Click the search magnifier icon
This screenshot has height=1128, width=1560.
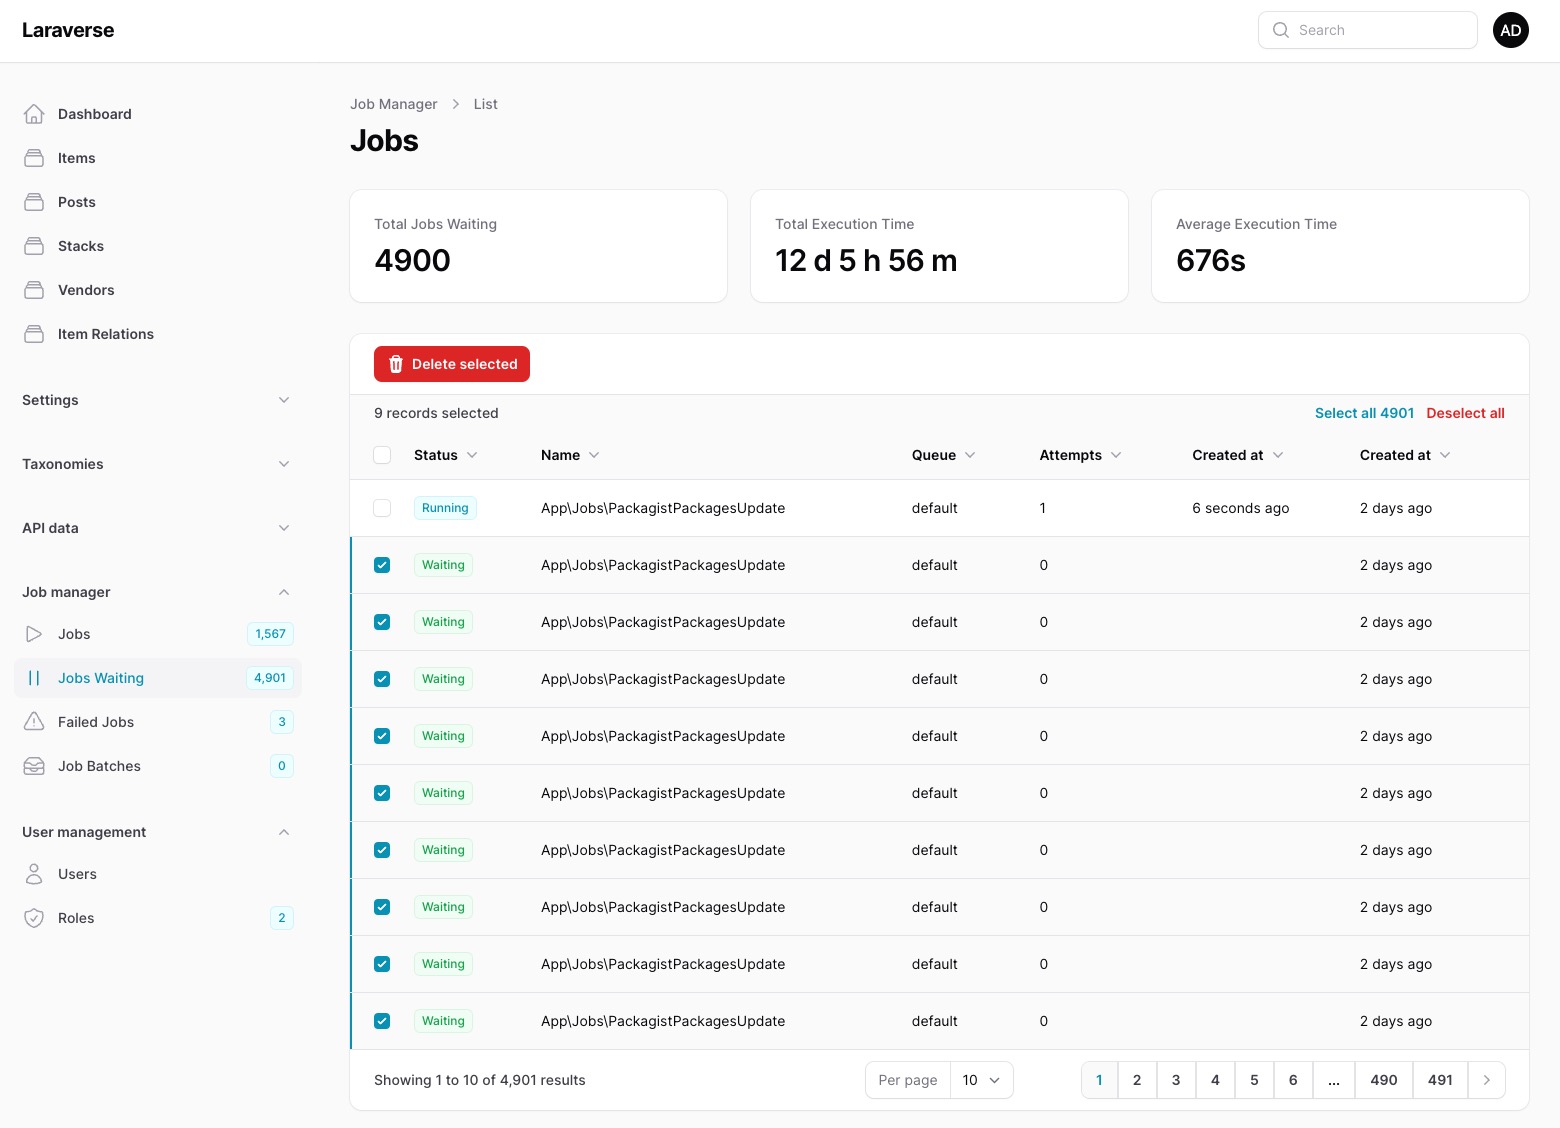1281,30
